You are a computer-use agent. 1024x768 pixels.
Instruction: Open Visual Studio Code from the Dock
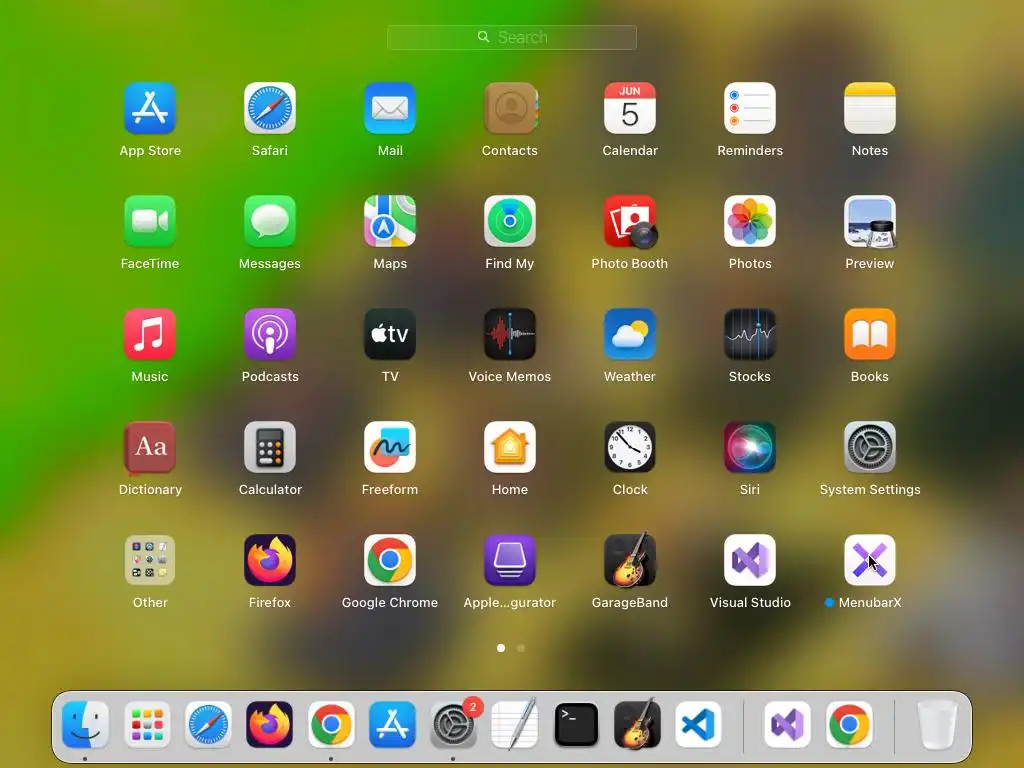[x=698, y=724]
